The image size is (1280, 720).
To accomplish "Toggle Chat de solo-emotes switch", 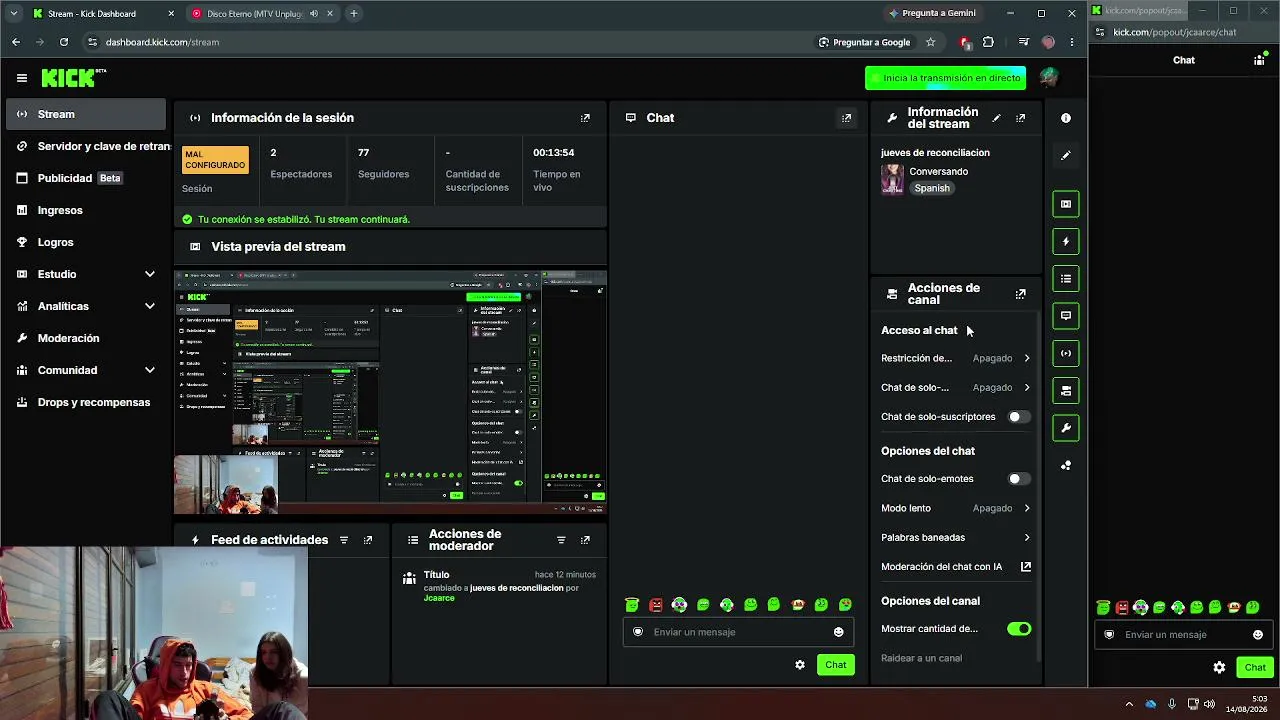I will coord(1018,479).
